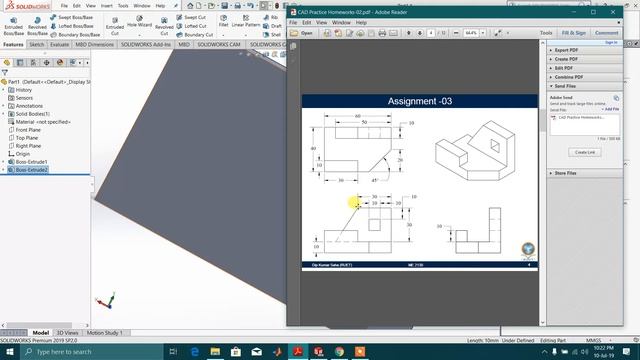This screenshot has height=360, width=640.
Task: Click Create Link button
Action: pyautogui.click(x=585, y=152)
